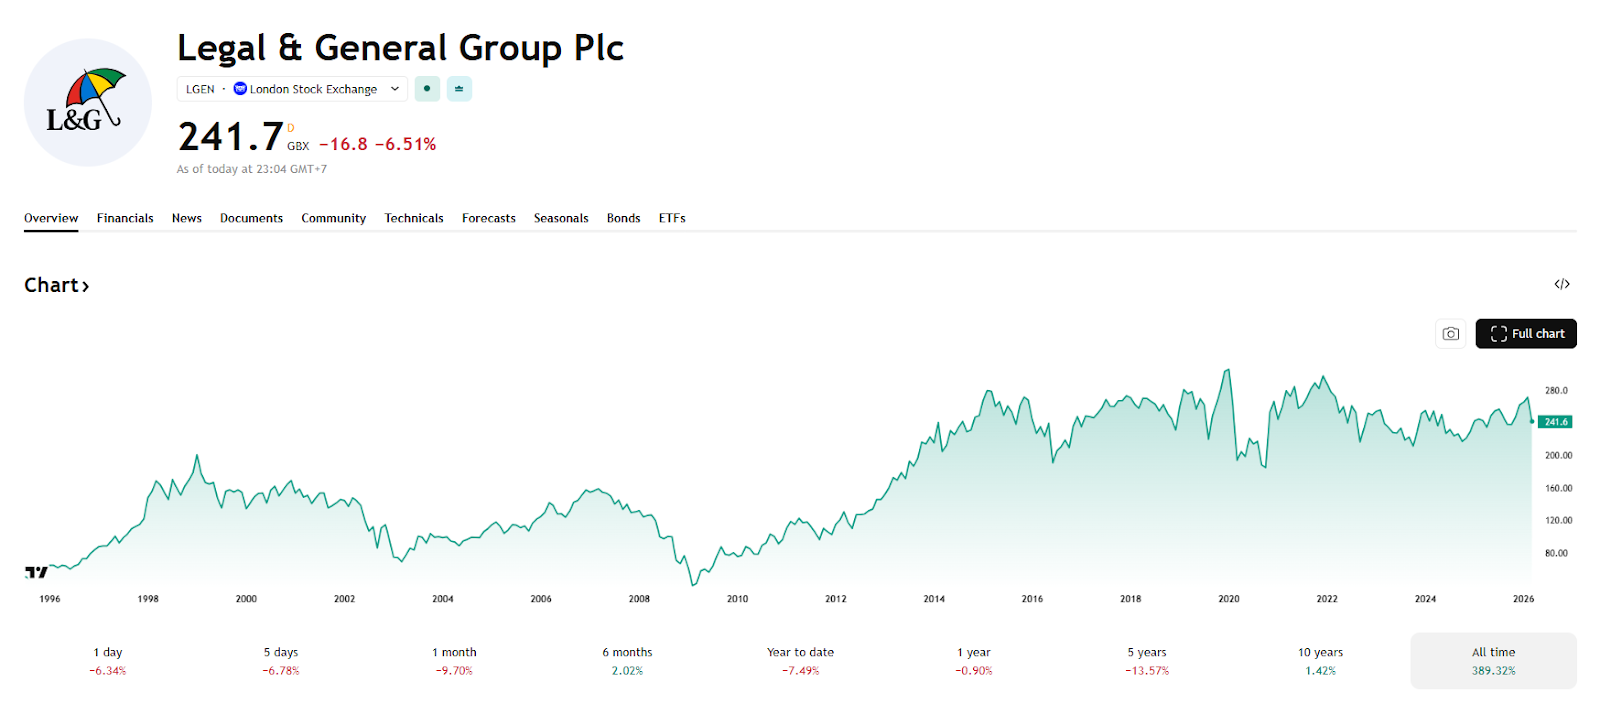This screenshot has width=1600, height=725.
Task: Click the market status dot icon
Action: 427,89
